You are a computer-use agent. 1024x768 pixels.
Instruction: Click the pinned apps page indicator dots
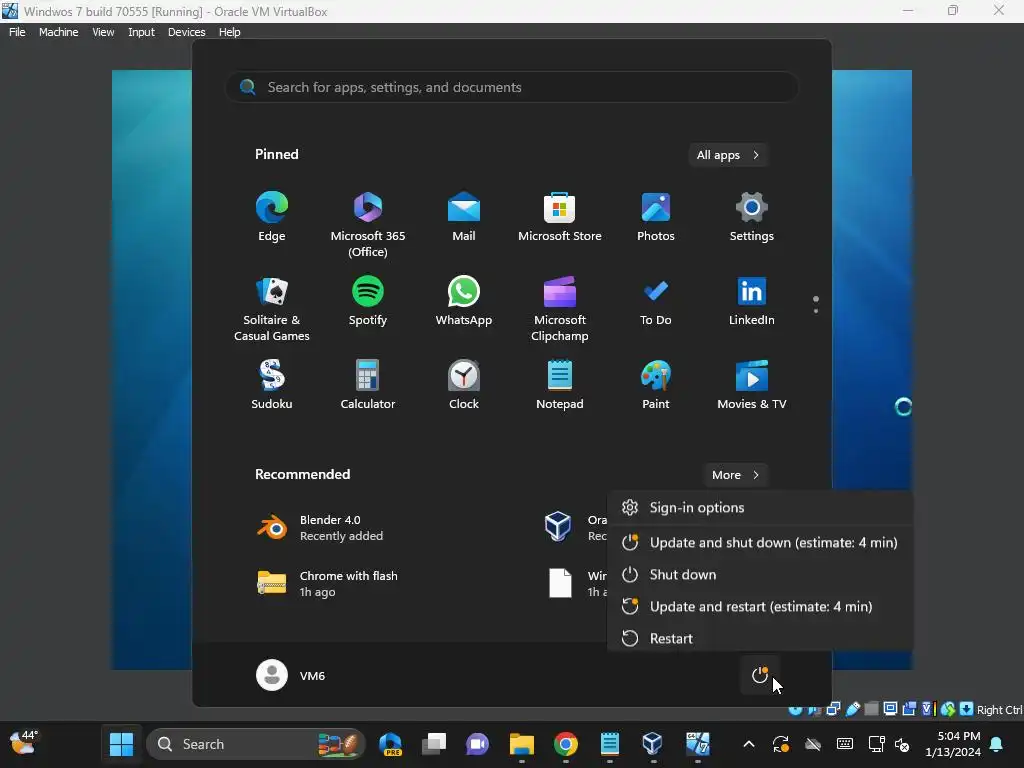coord(816,304)
